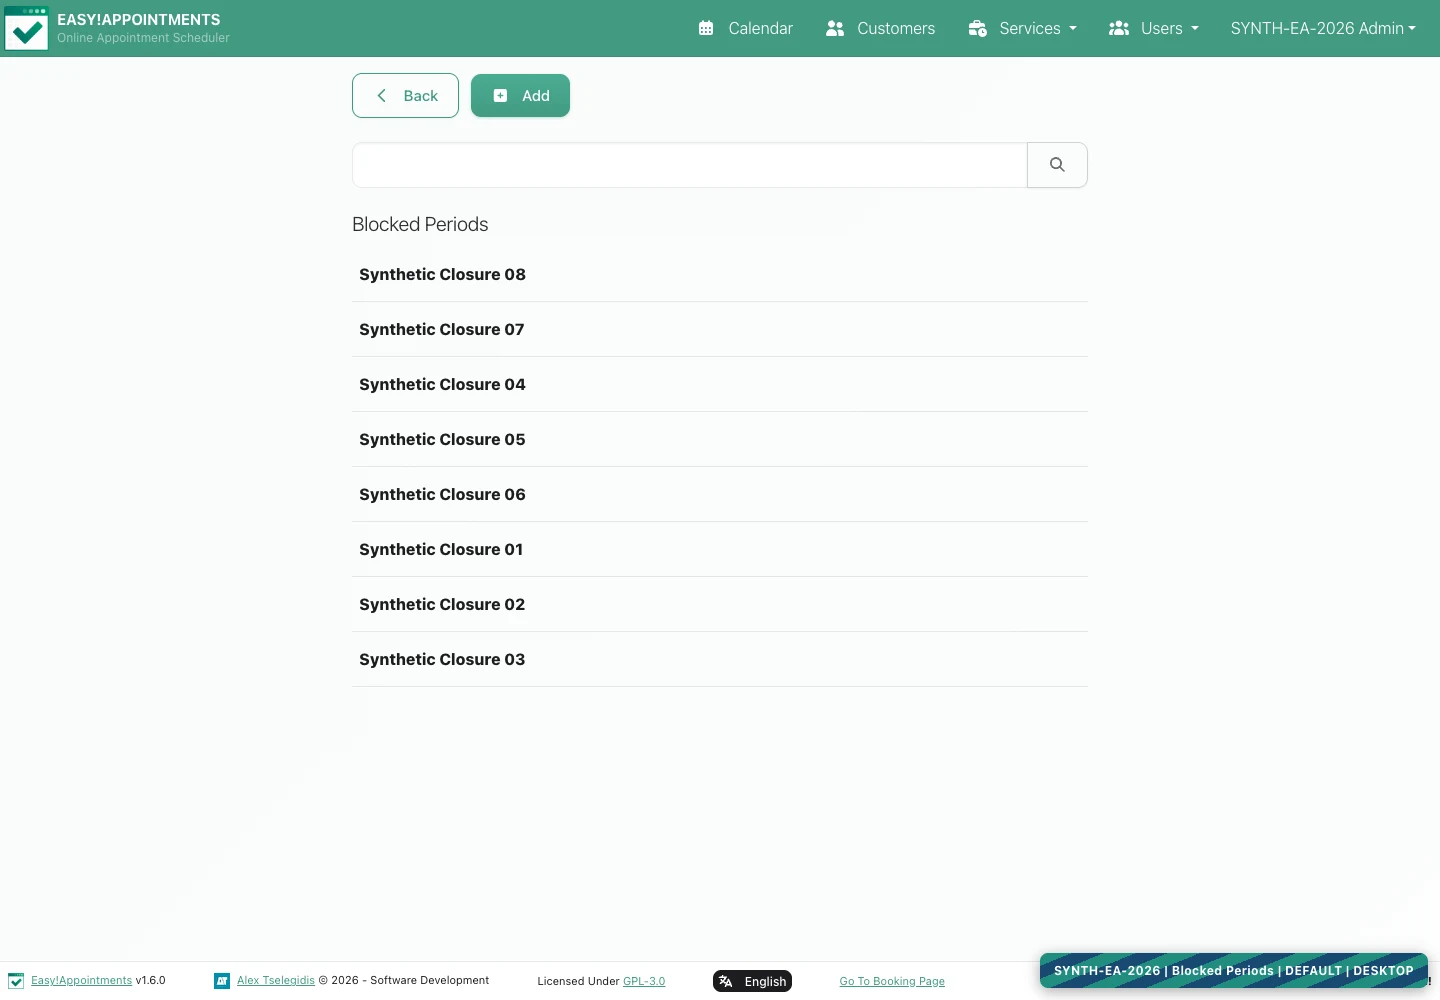Go back with the Back button
The height and width of the screenshot is (1000, 1440).
(x=405, y=95)
